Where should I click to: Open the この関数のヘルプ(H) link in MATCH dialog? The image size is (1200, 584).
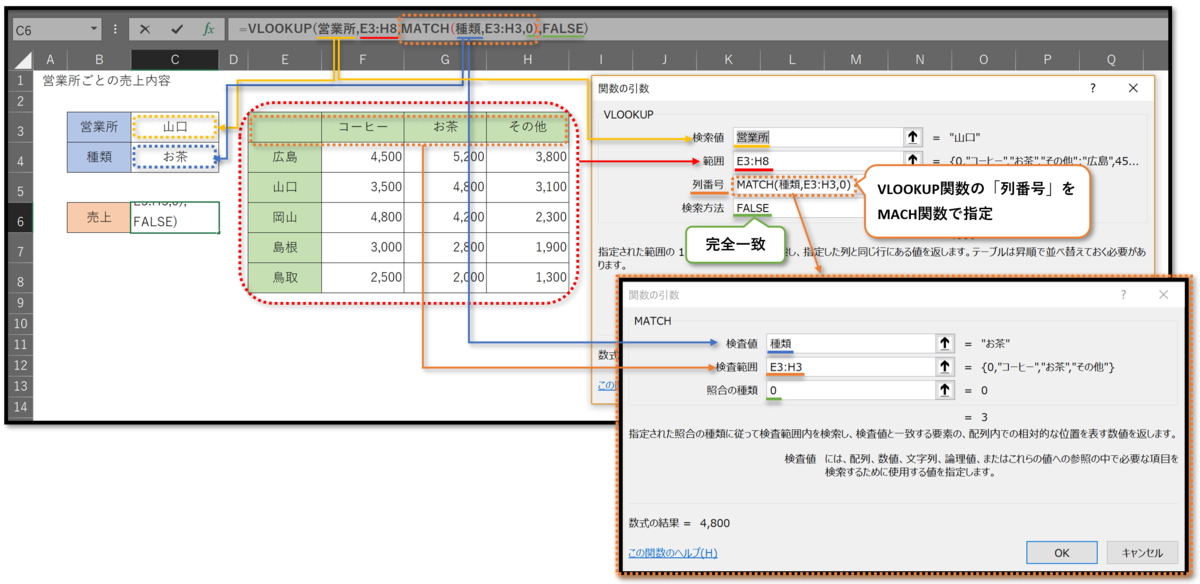pos(672,552)
